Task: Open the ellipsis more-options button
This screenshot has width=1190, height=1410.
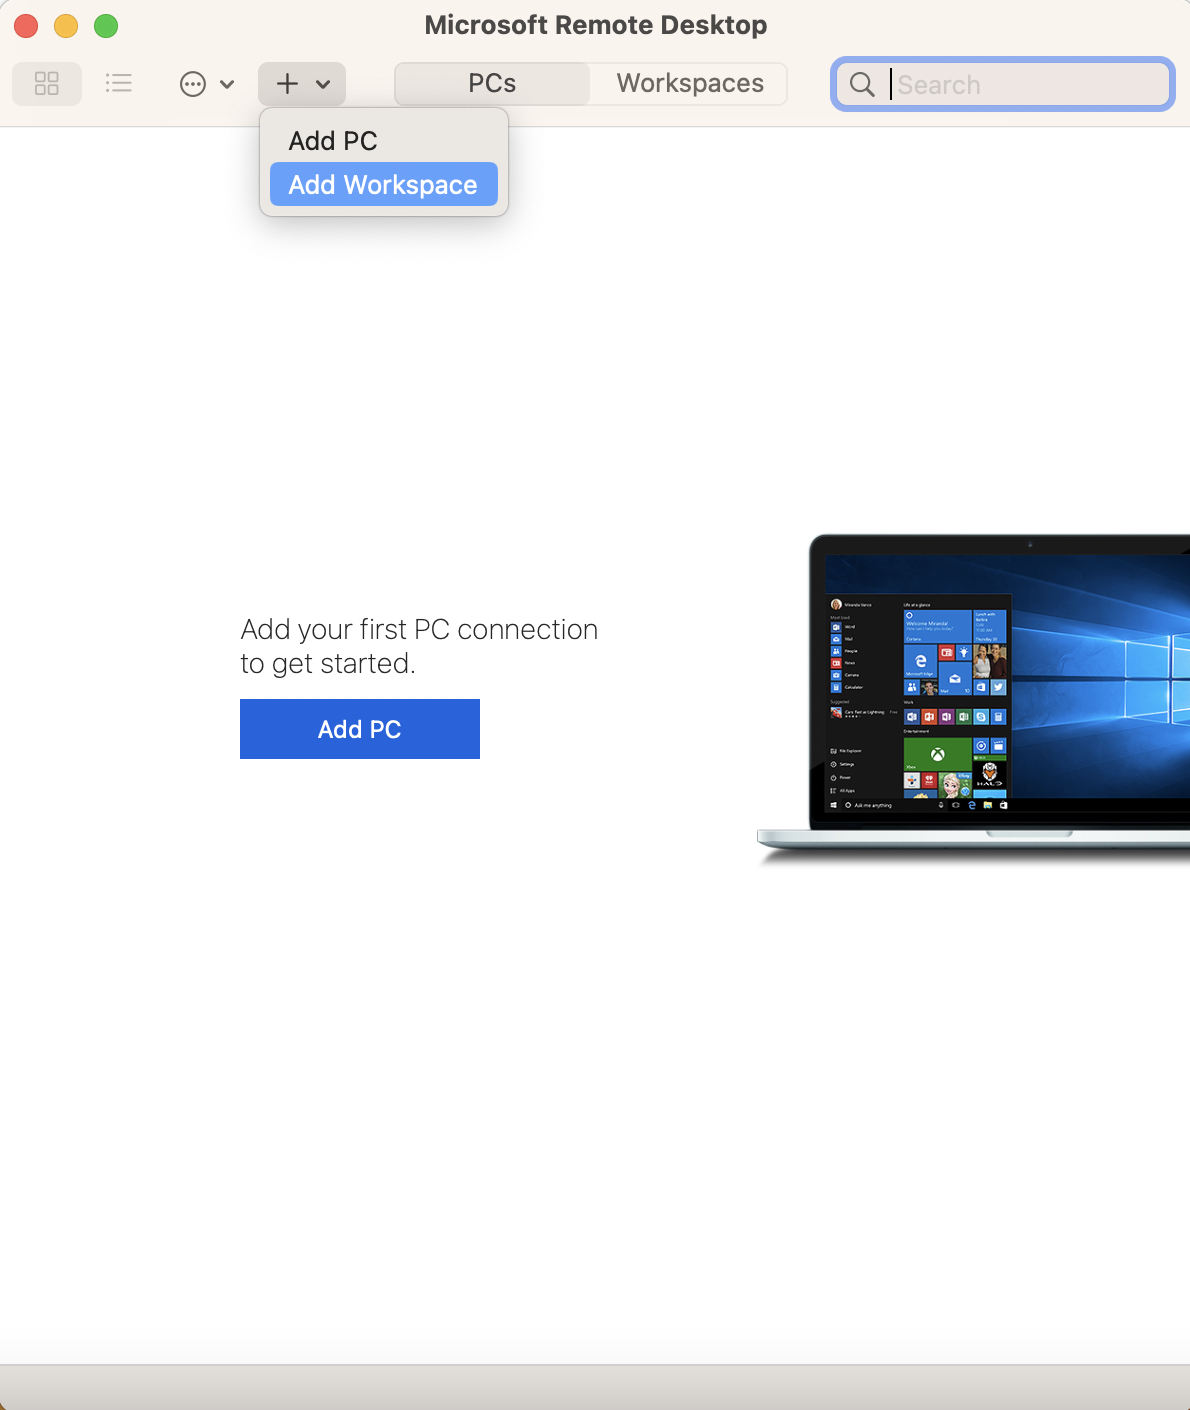Action: coord(193,84)
